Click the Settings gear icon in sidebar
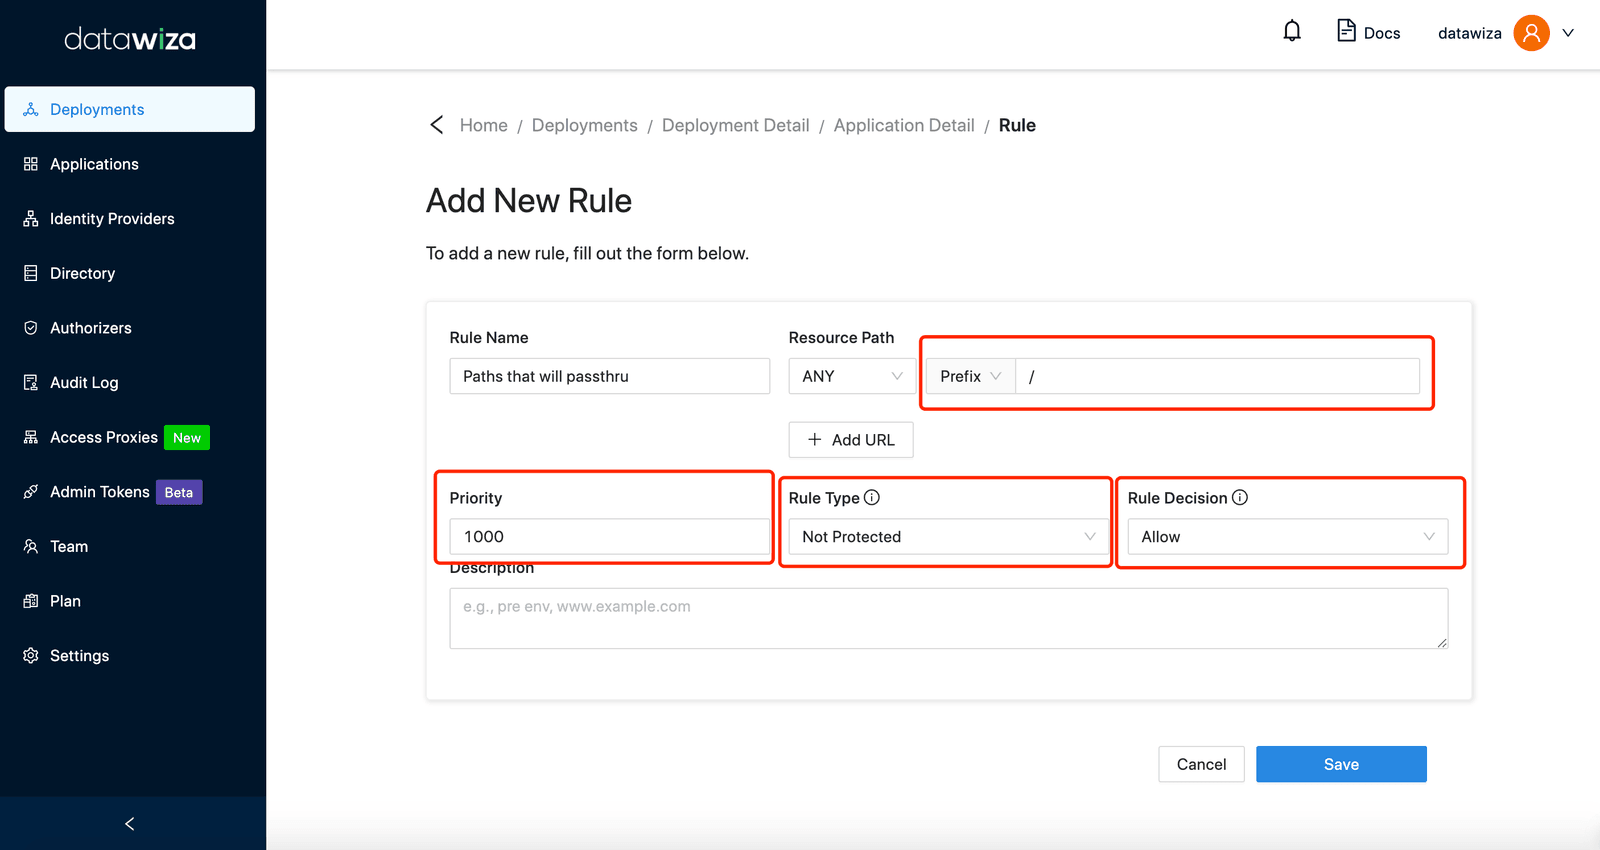This screenshot has height=850, width=1600. 31,655
